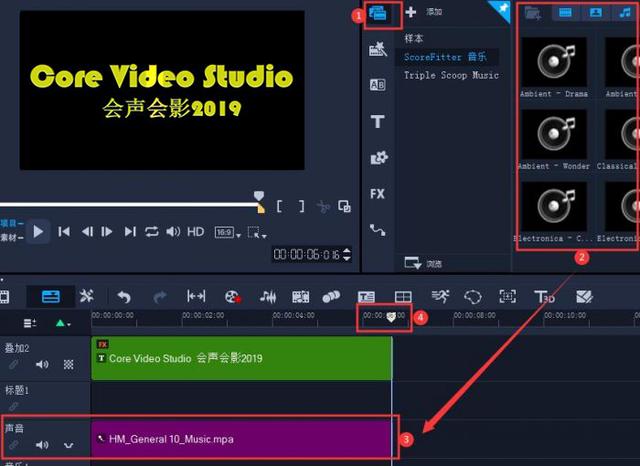The height and width of the screenshot is (466, 640).
Task: Switch to project (项目) play mode
Action: (x=11, y=223)
